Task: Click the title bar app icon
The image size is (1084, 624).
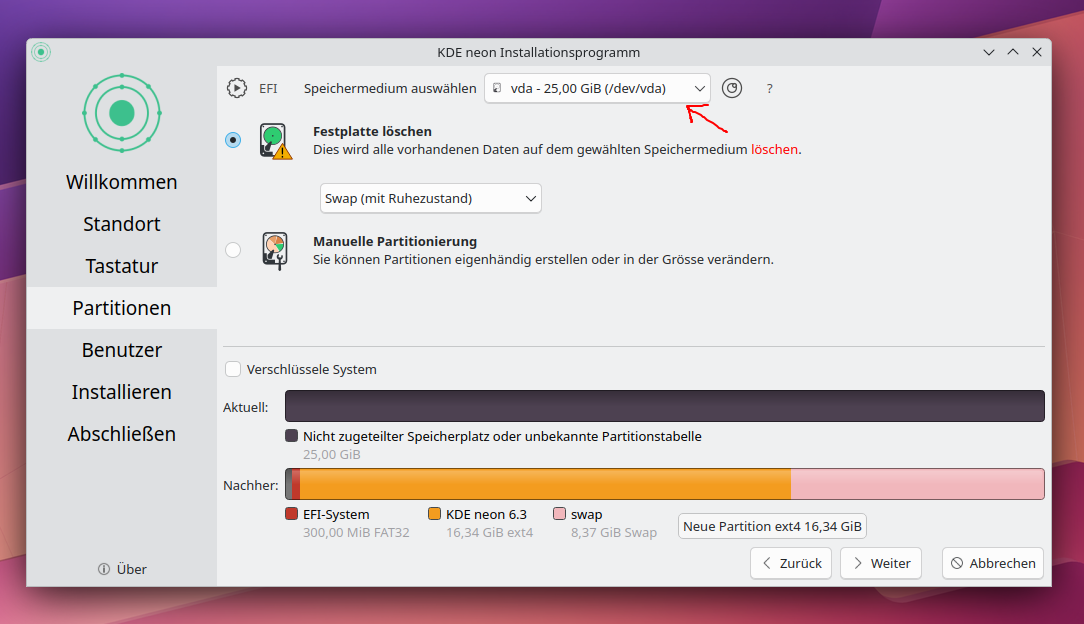Action: [x=41, y=52]
